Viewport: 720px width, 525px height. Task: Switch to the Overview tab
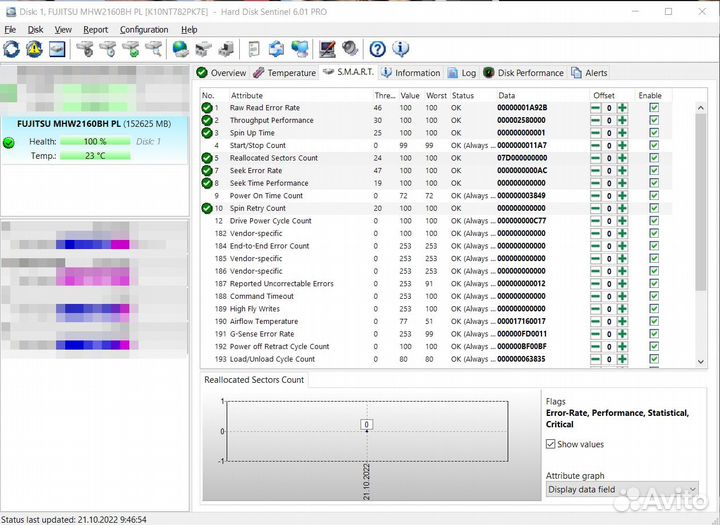[221, 73]
